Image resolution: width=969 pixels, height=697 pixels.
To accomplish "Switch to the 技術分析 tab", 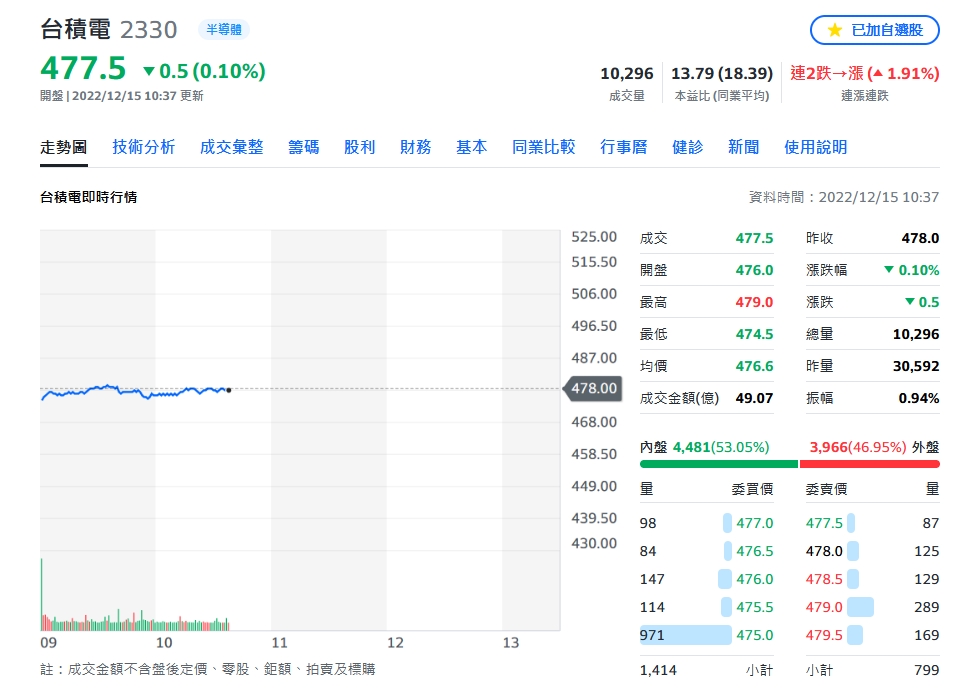I will (143, 147).
